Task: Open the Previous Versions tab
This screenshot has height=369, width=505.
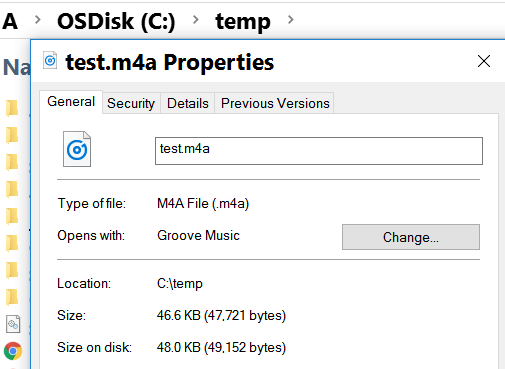Action: (275, 103)
